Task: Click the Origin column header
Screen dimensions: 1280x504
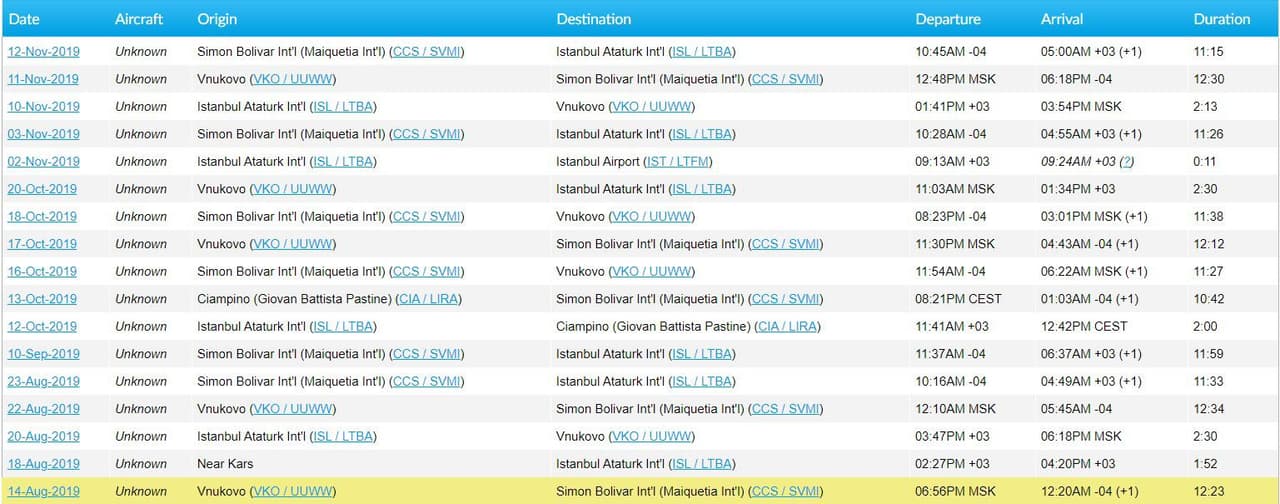Action: click(217, 19)
